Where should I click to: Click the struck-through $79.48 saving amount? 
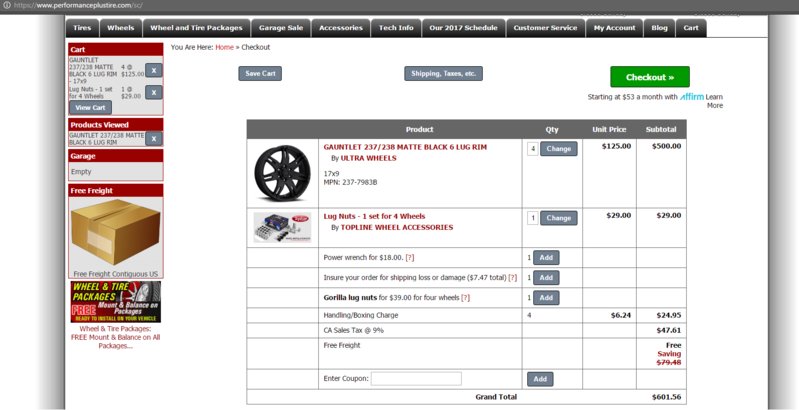pyautogui.click(x=669, y=363)
